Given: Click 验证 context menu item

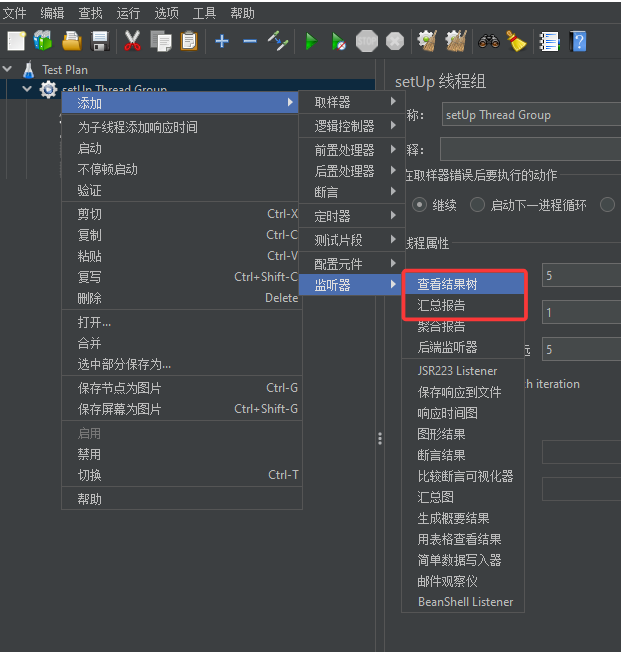Looking at the screenshot, I should 180,190.
